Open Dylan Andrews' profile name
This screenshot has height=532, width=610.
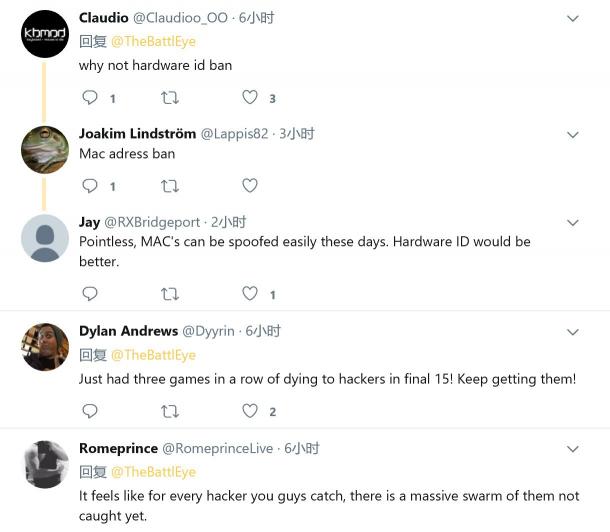pyautogui.click(x=128, y=331)
